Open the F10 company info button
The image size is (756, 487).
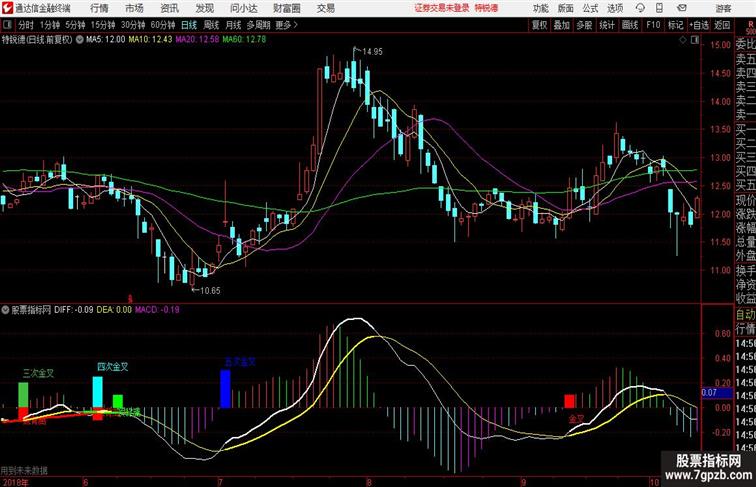(x=653, y=25)
